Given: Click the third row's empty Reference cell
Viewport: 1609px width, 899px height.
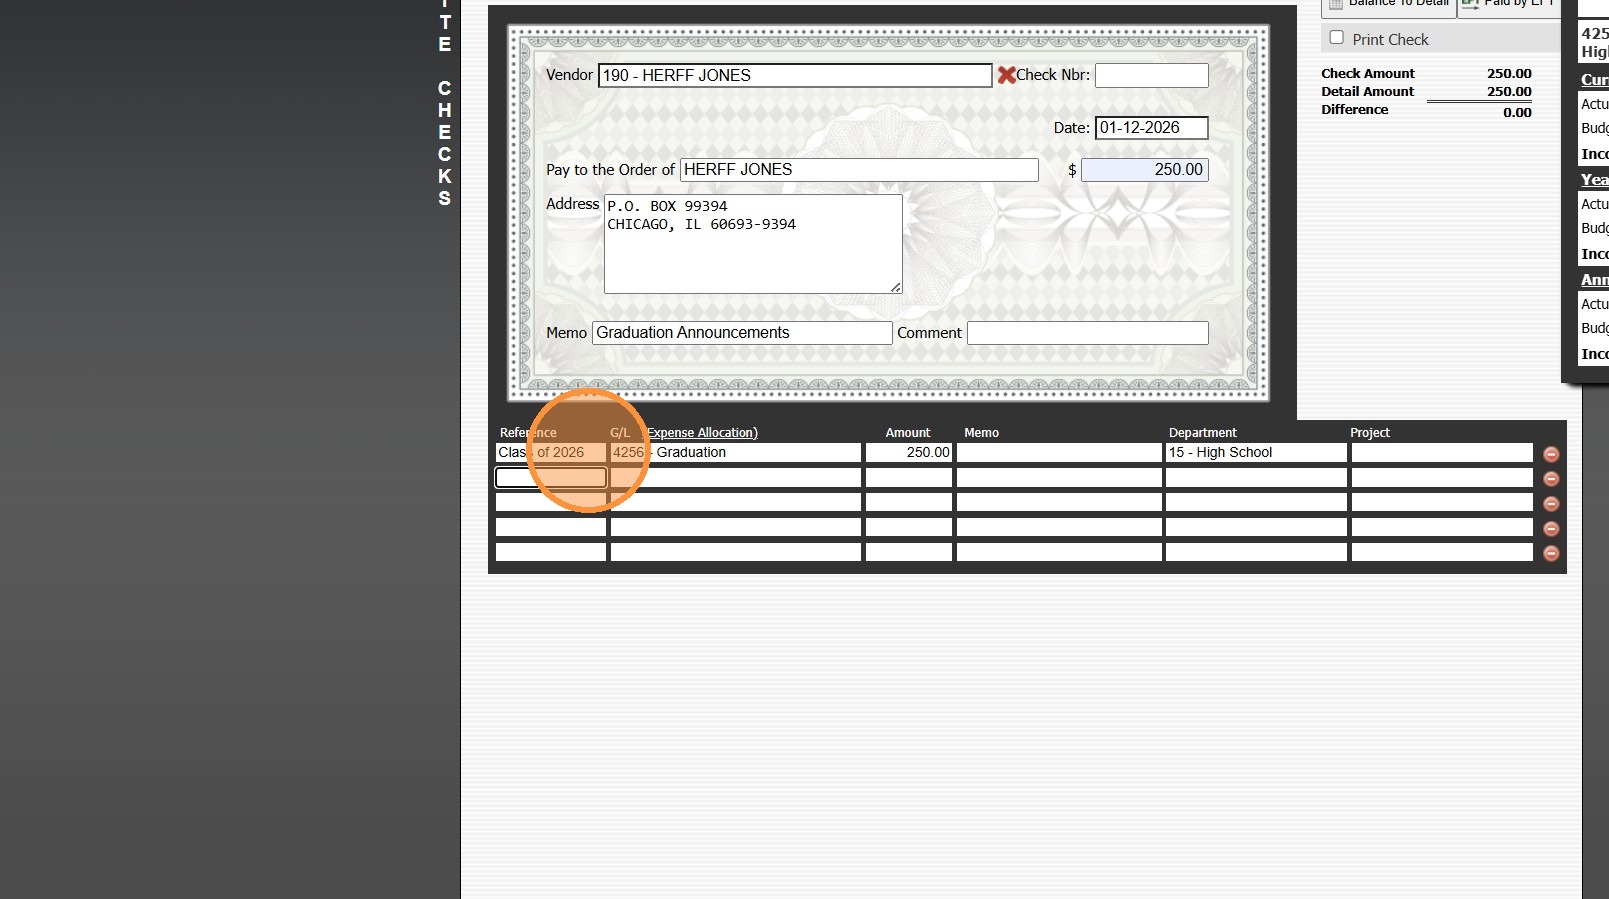Looking at the screenshot, I should [551, 502].
